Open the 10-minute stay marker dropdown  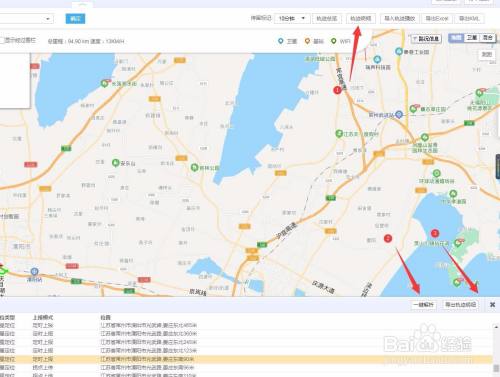(292, 18)
